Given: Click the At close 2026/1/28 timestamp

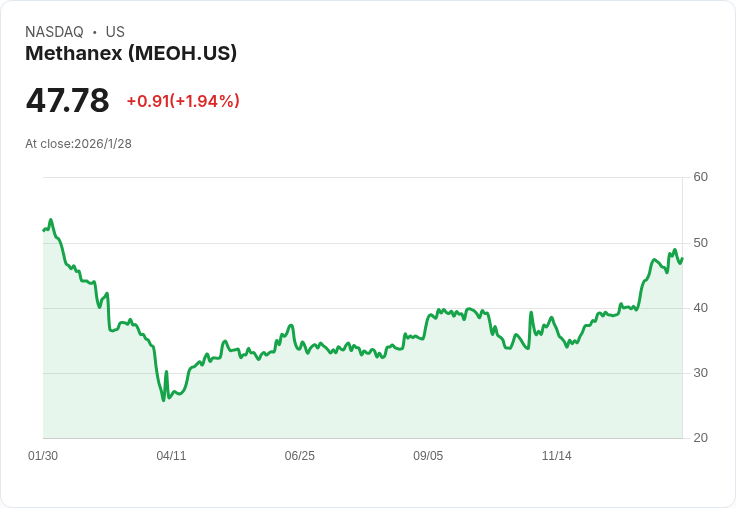Looking at the screenshot, I should [x=78, y=144].
